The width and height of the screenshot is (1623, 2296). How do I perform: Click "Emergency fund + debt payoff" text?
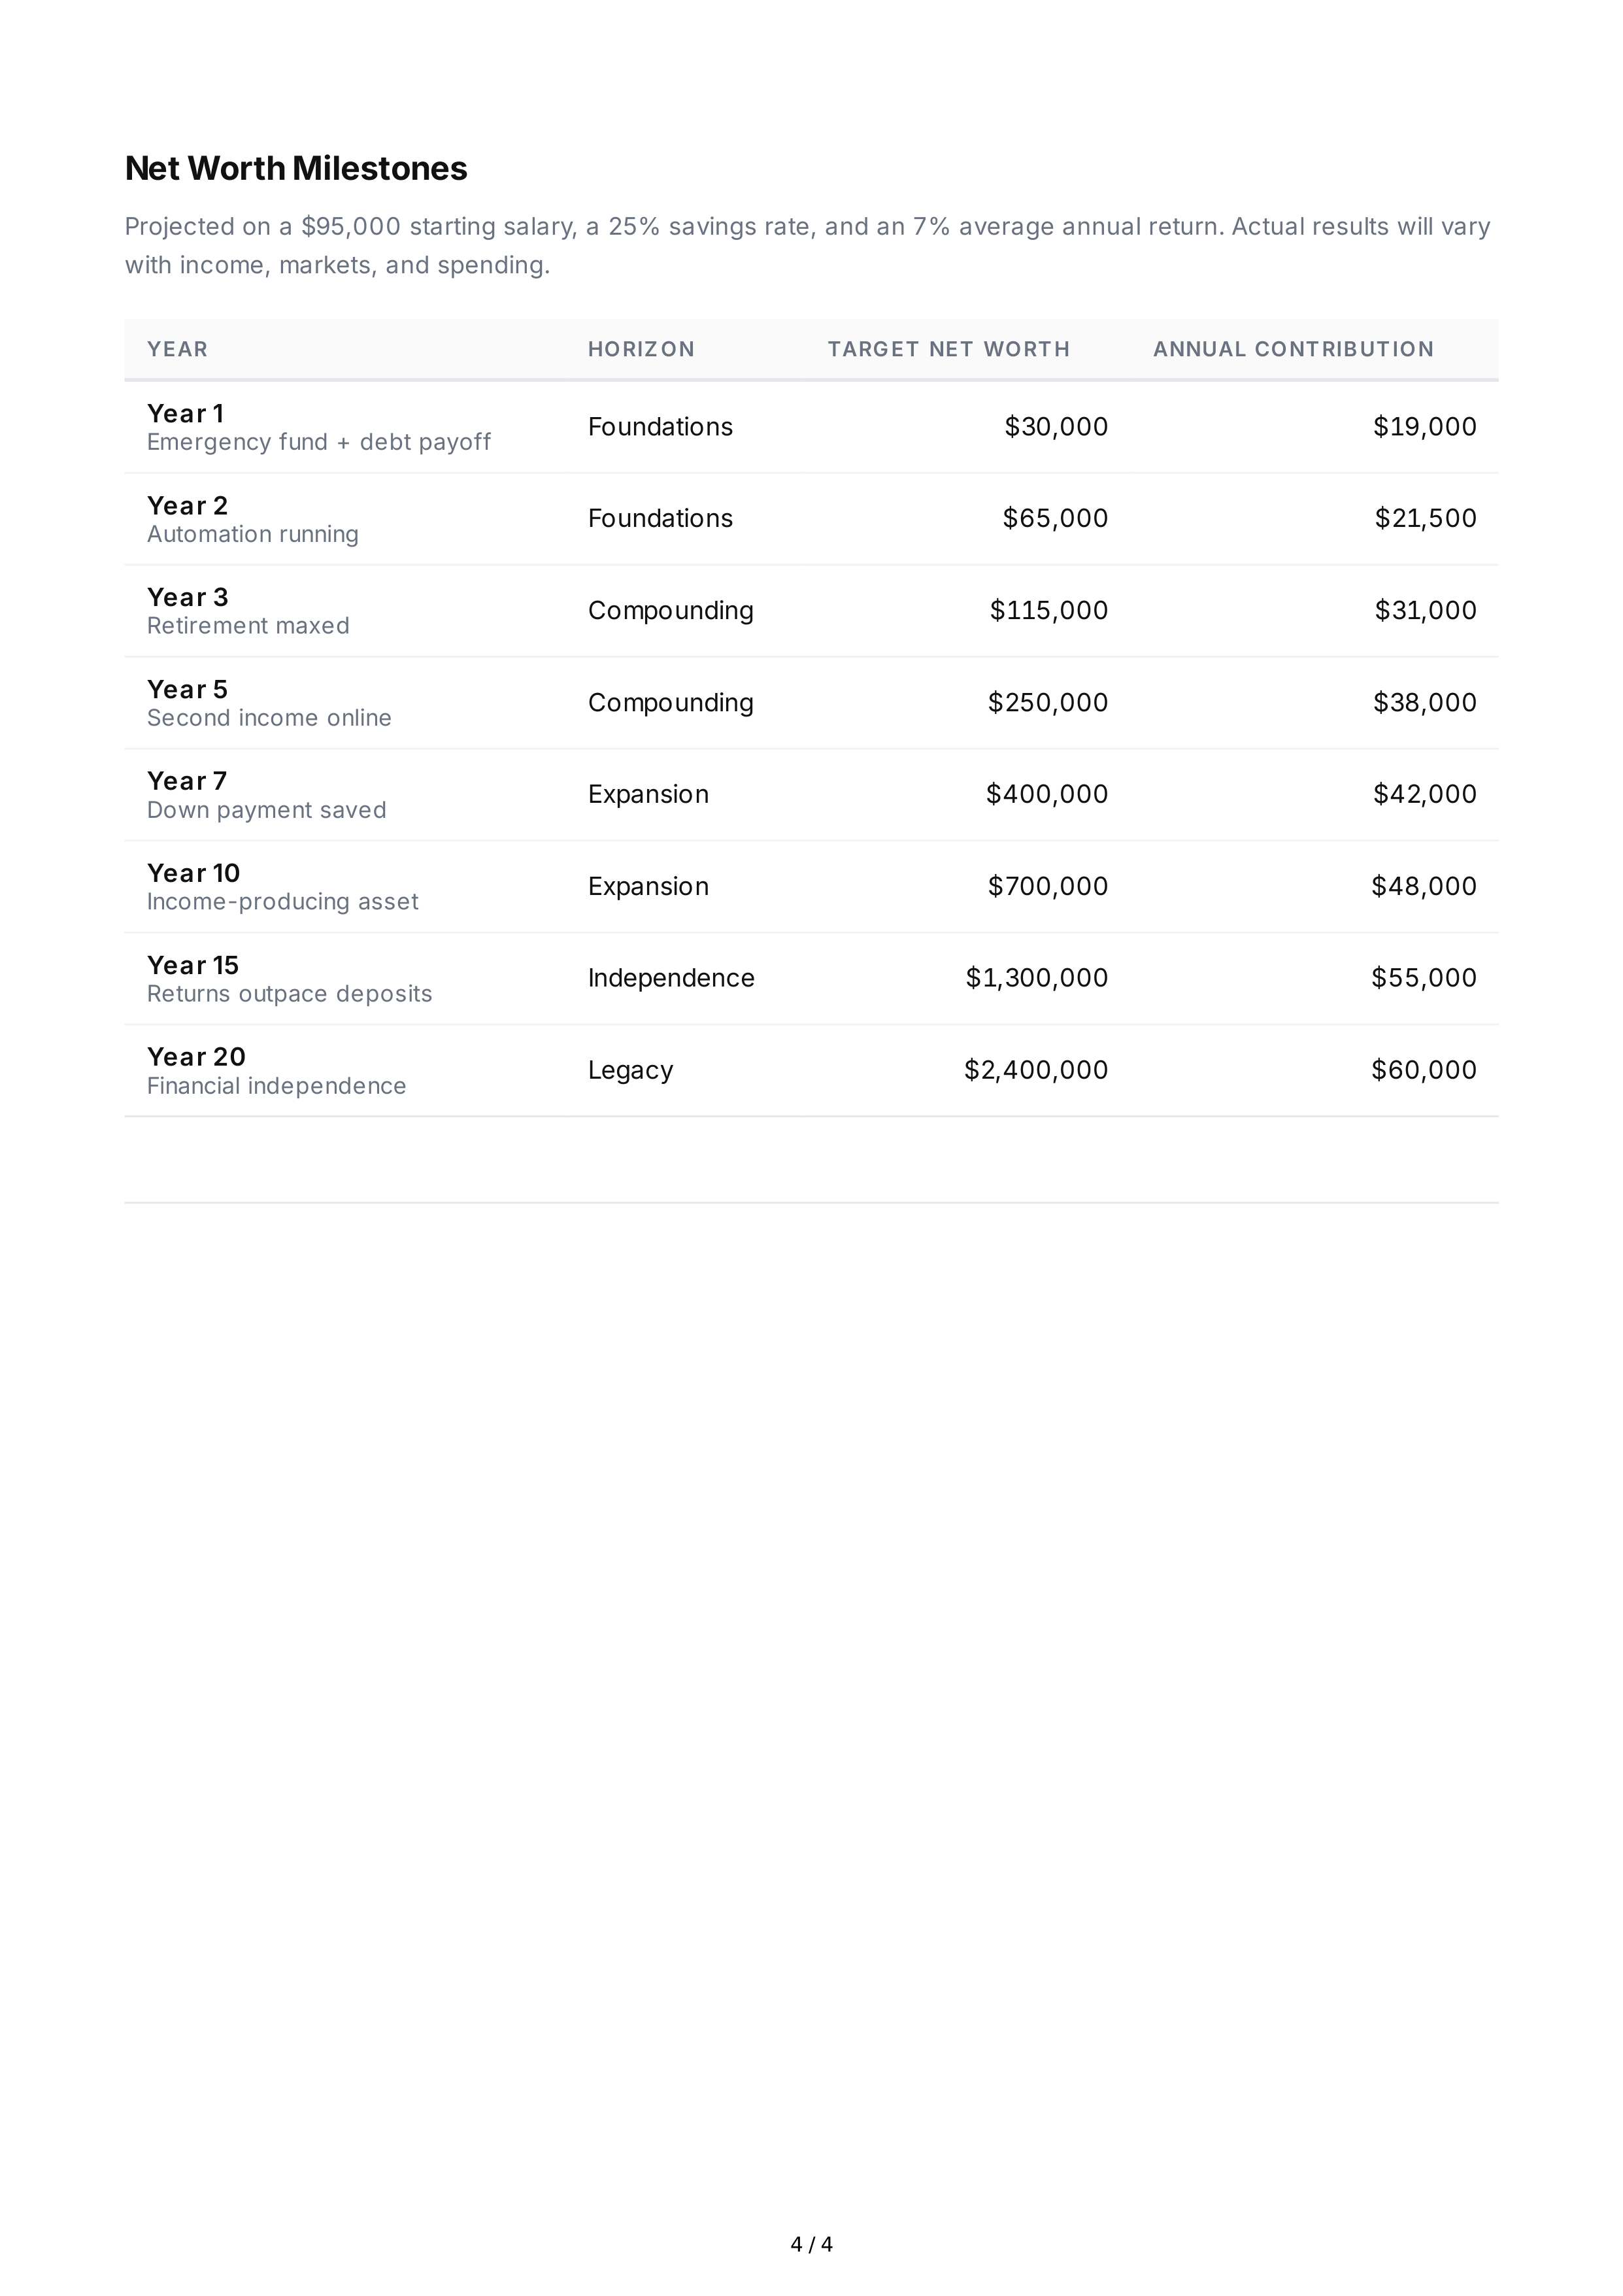pos(319,442)
